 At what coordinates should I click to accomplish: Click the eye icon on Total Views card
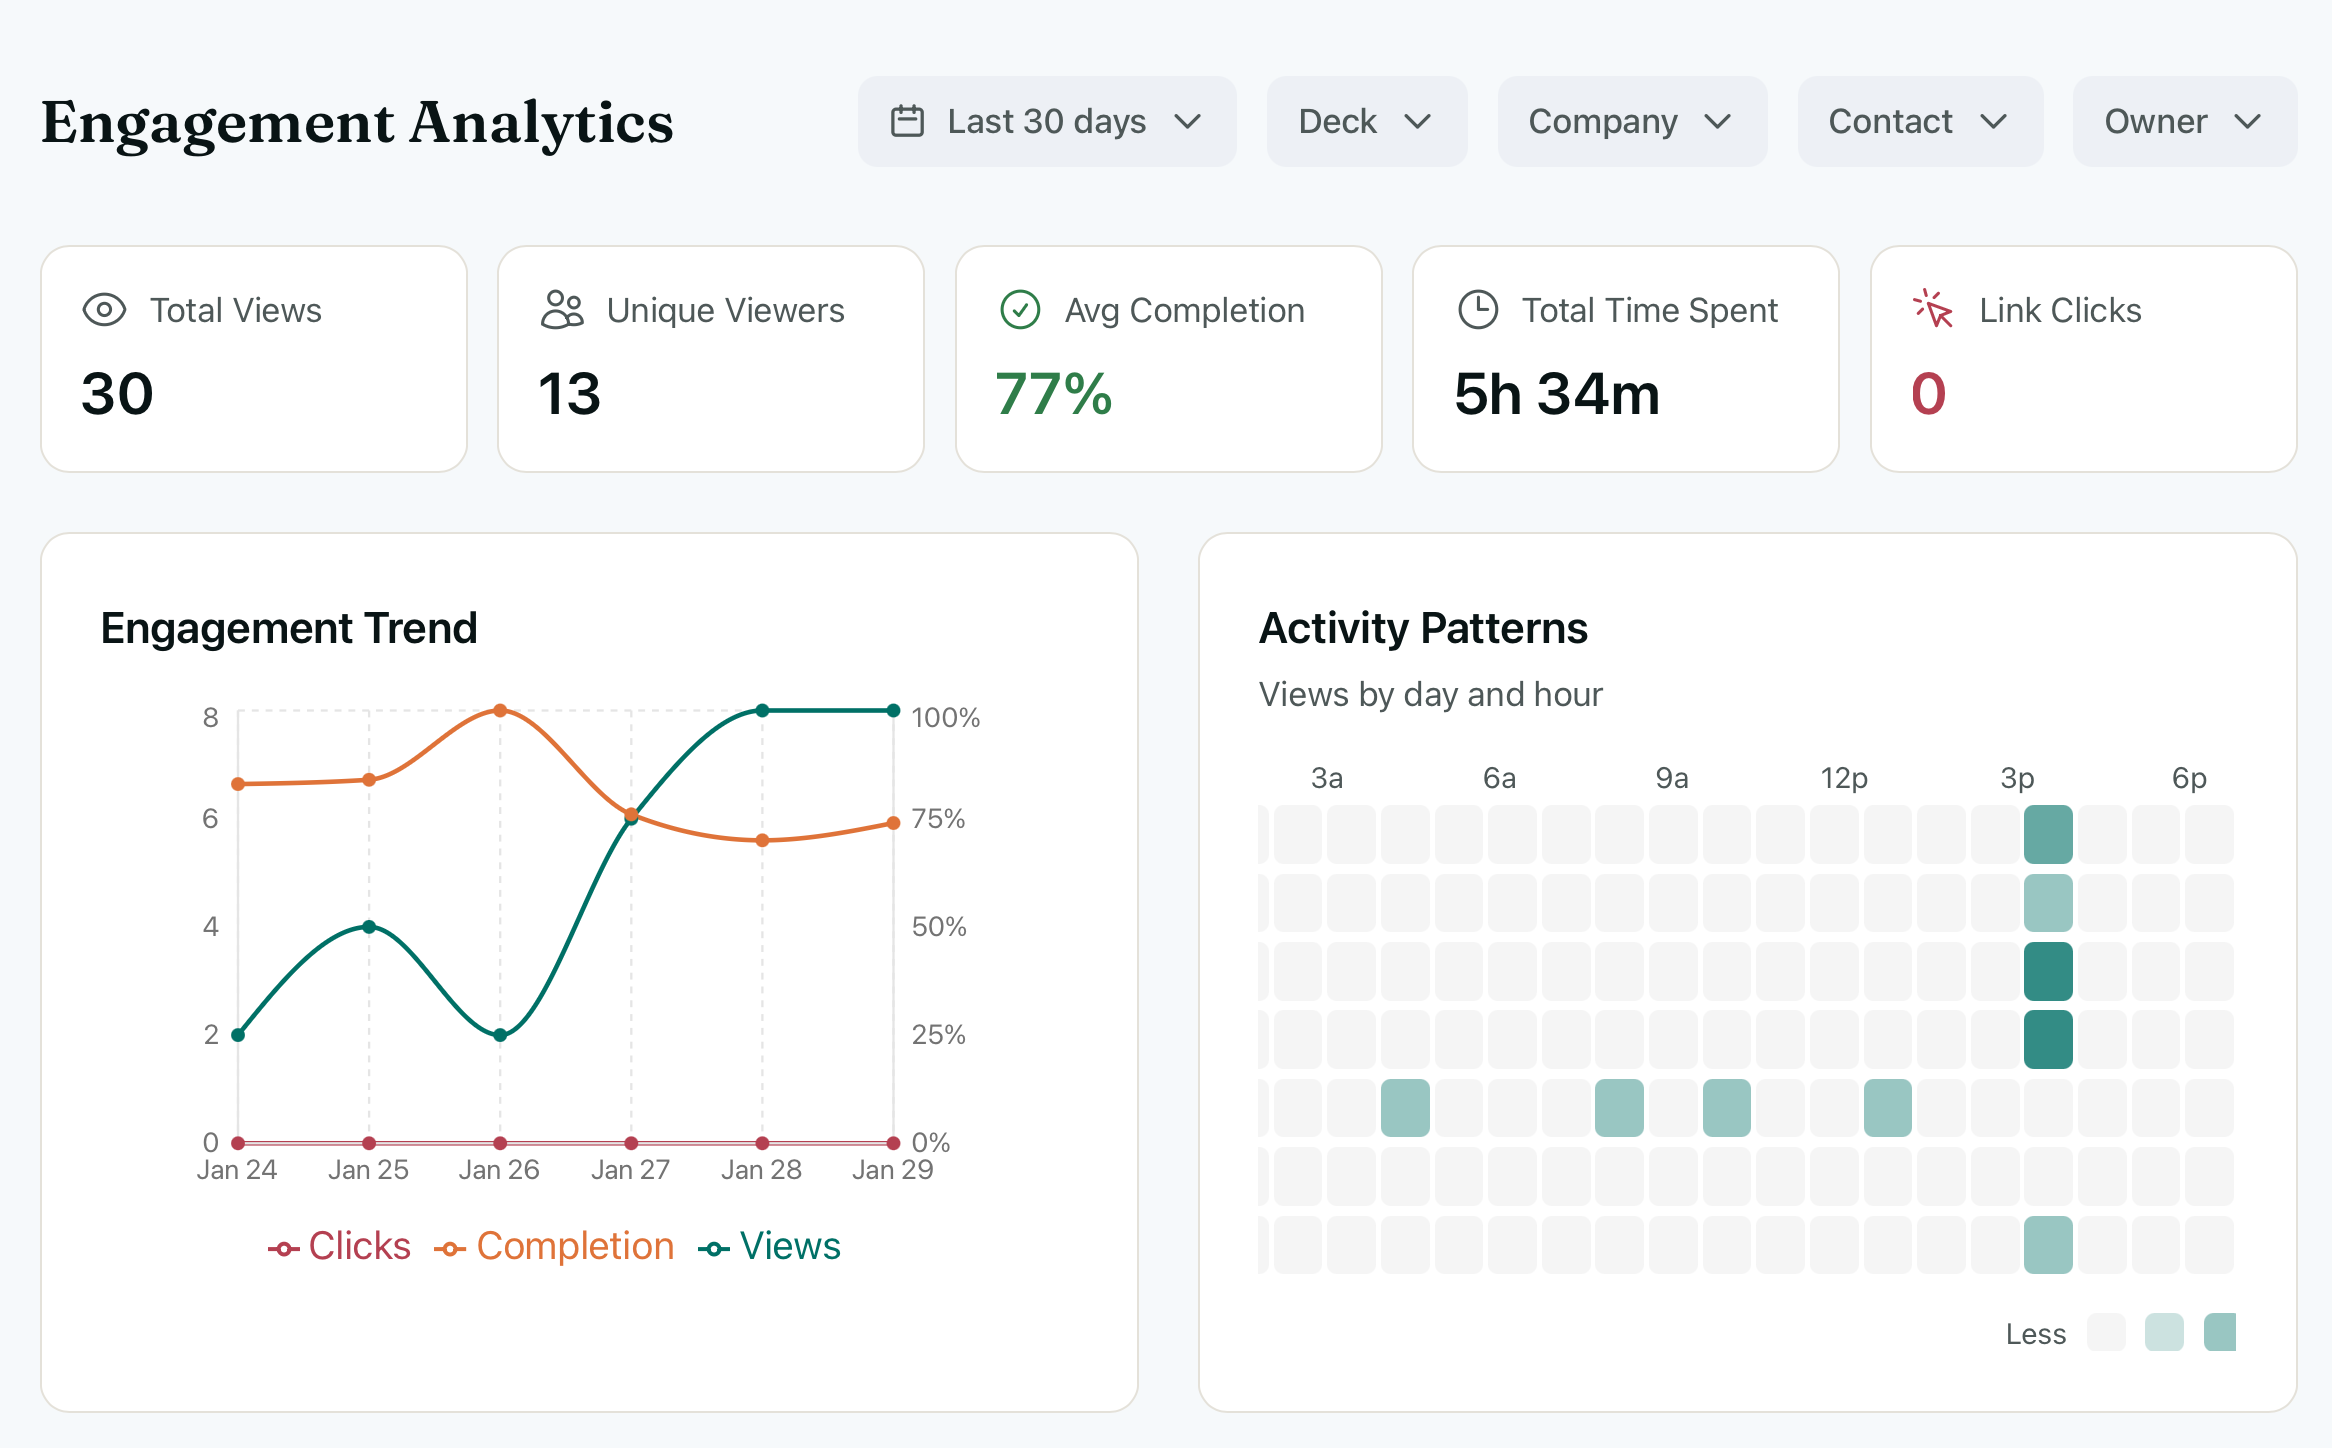[103, 310]
